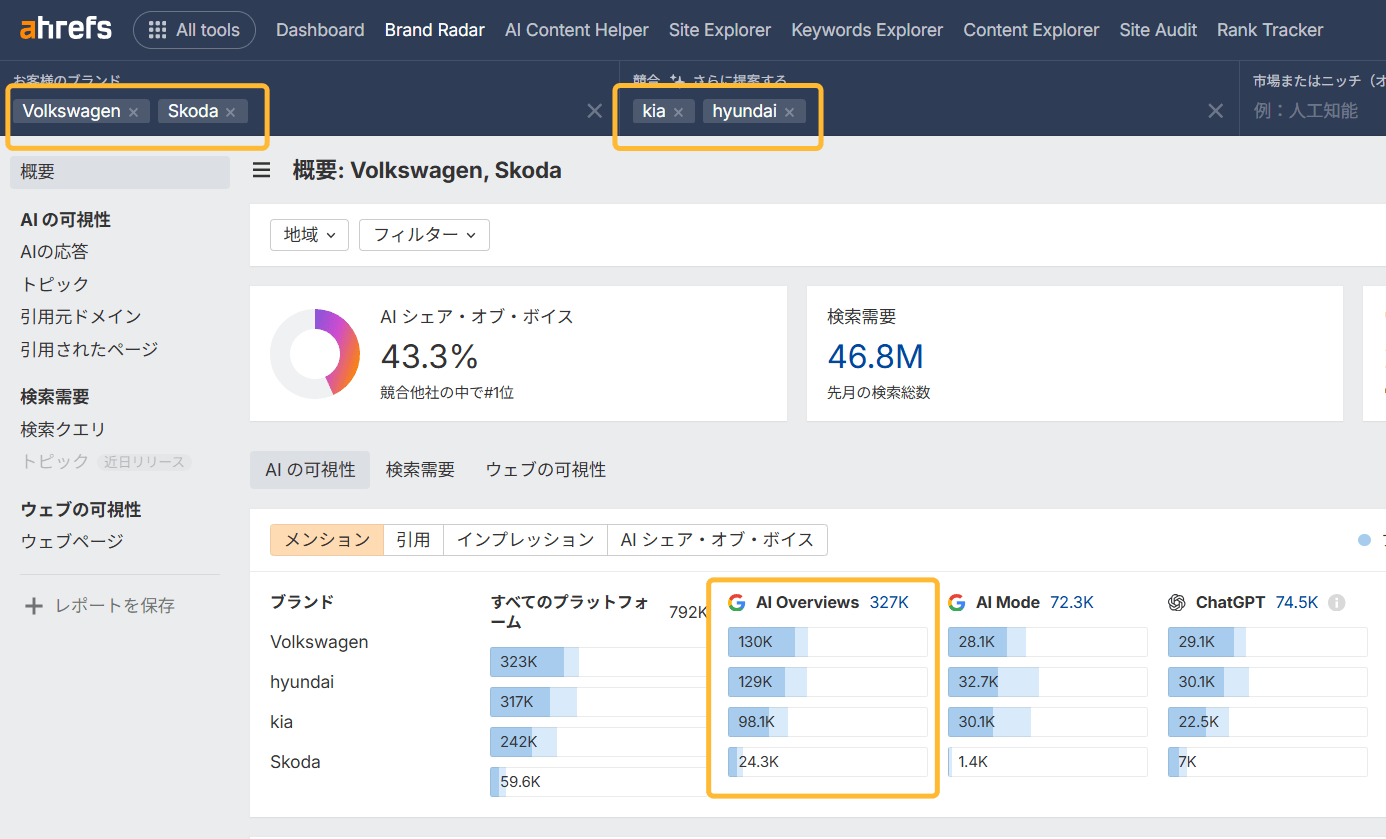This screenshot has height=839, width=1386.
Task: Click the hamburger icon beside the overview title
Action: 261,170
